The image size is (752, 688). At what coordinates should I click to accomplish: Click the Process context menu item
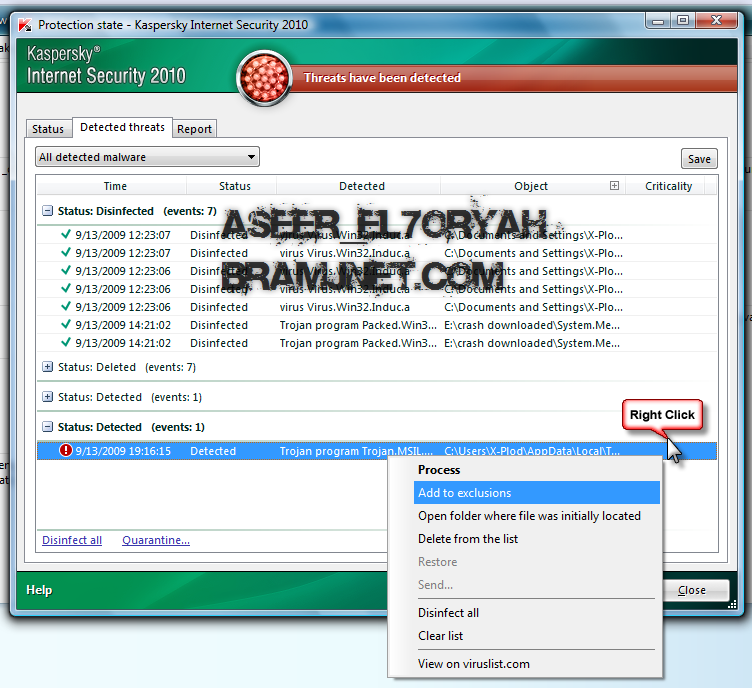point(439,470)
